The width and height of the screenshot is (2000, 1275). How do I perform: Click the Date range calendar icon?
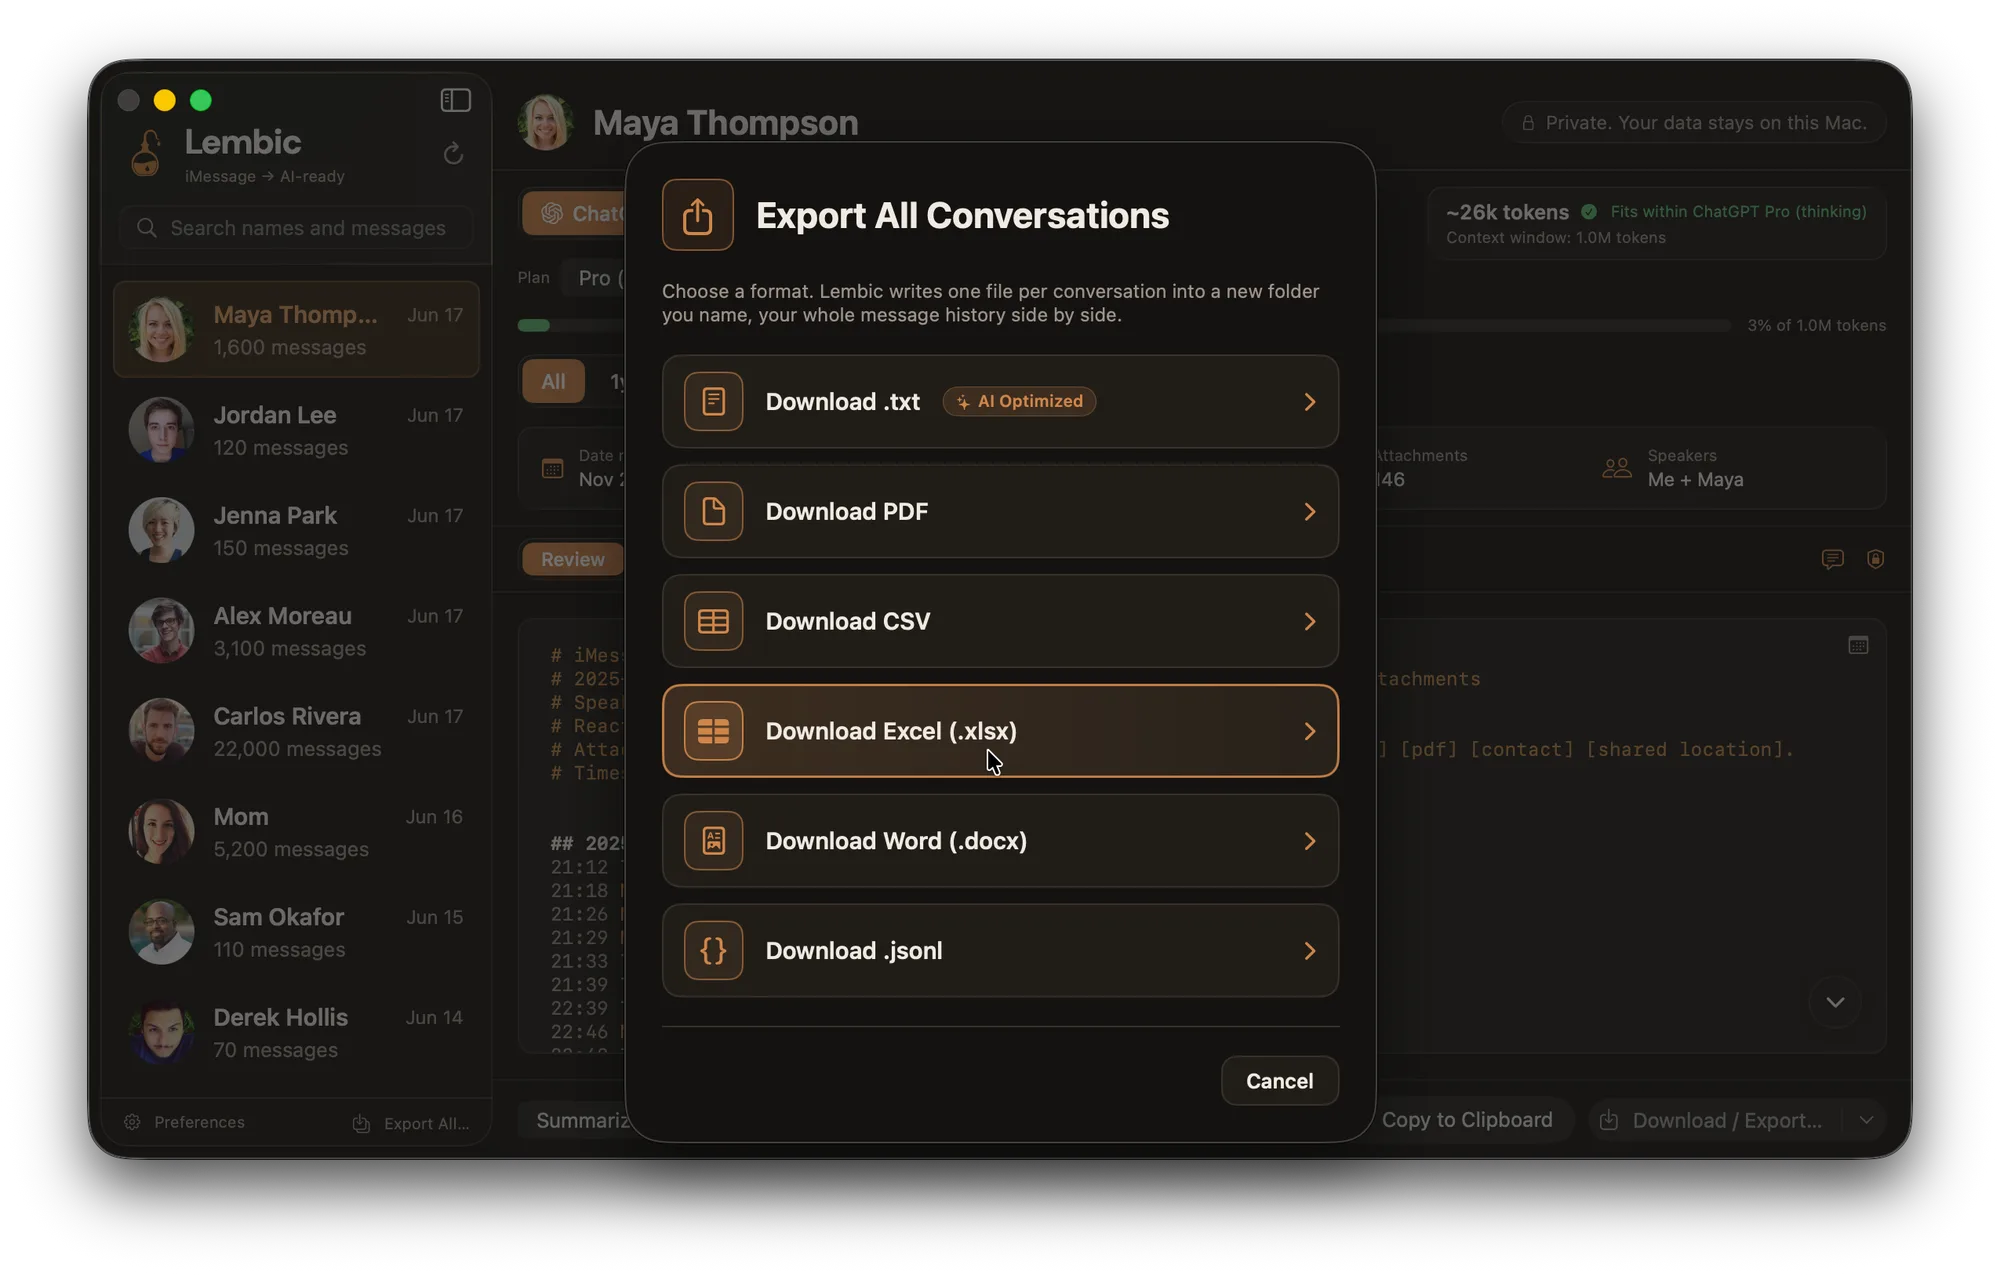click(552, 468)
